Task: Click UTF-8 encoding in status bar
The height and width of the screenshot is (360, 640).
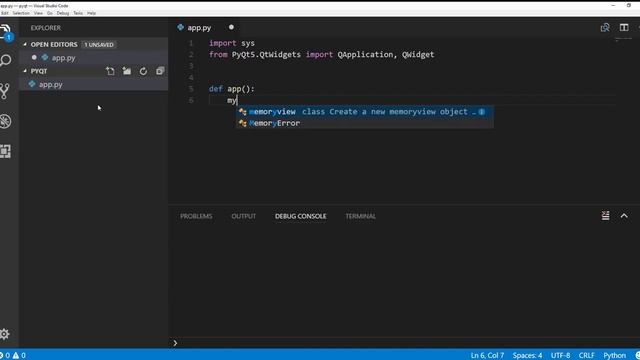Action: [560, 355]
